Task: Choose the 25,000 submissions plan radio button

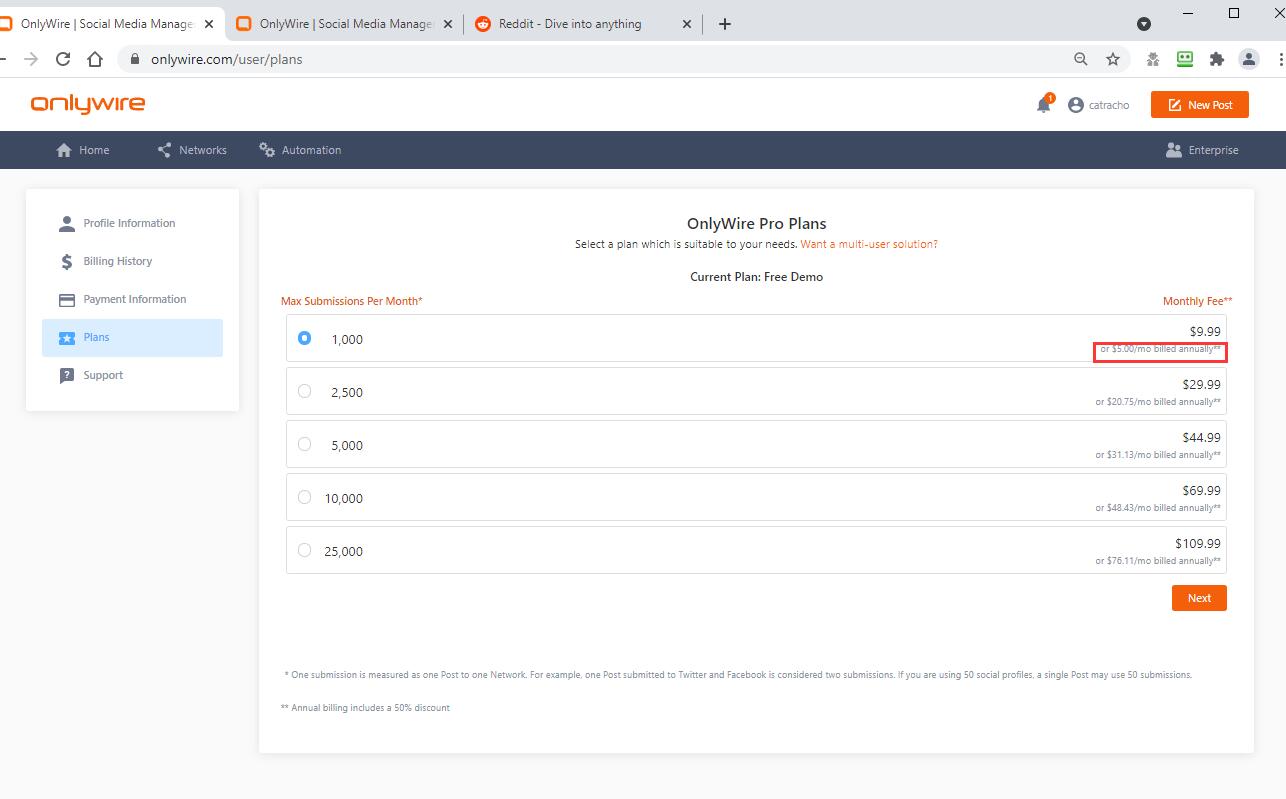Action: (305, 550)
